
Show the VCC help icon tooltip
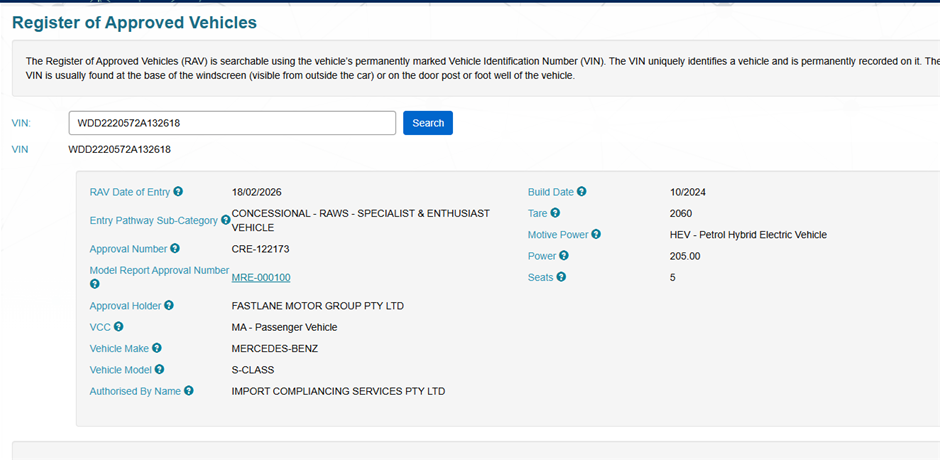coord(119,327)
